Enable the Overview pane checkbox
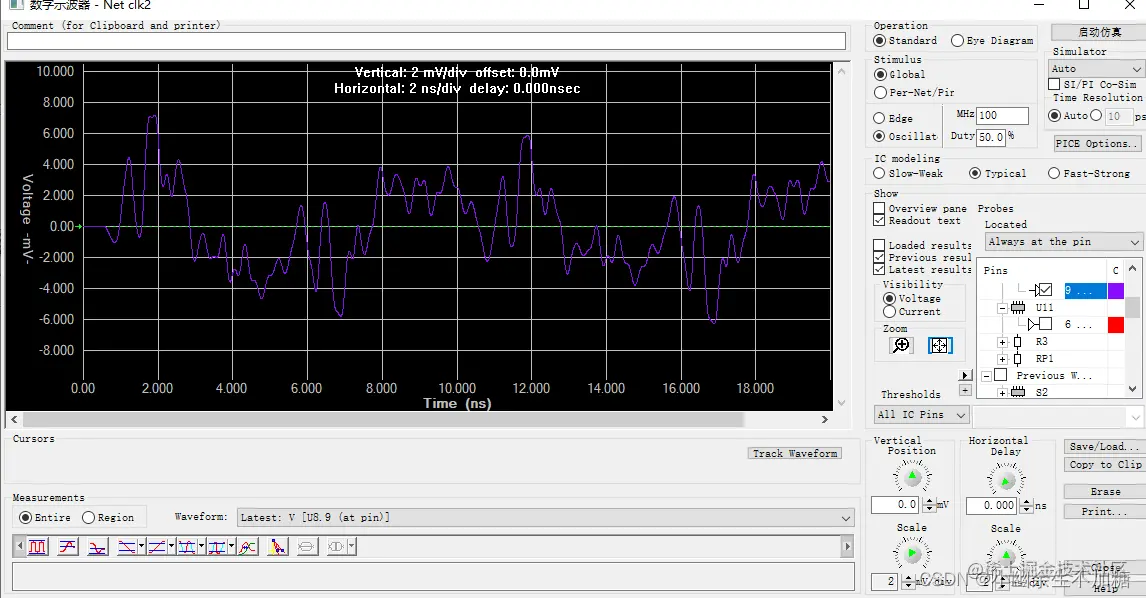Image resolution: width=1146 pixels, height=598 pixels. click(879, 208)
